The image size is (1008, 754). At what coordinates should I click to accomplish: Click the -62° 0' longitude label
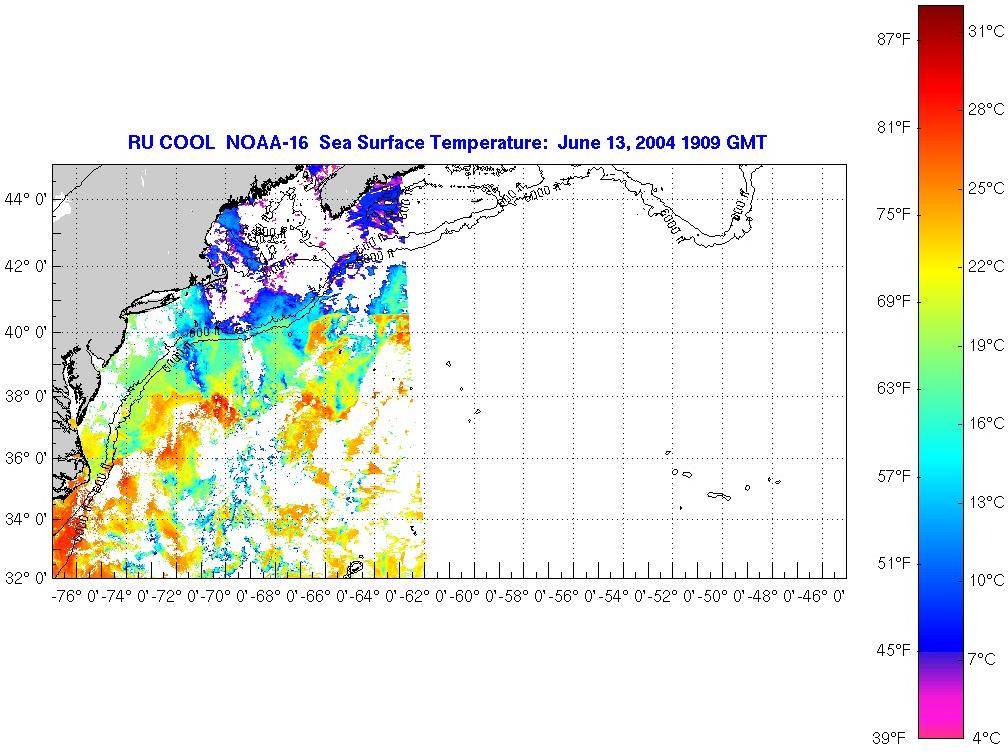point(424,597)
